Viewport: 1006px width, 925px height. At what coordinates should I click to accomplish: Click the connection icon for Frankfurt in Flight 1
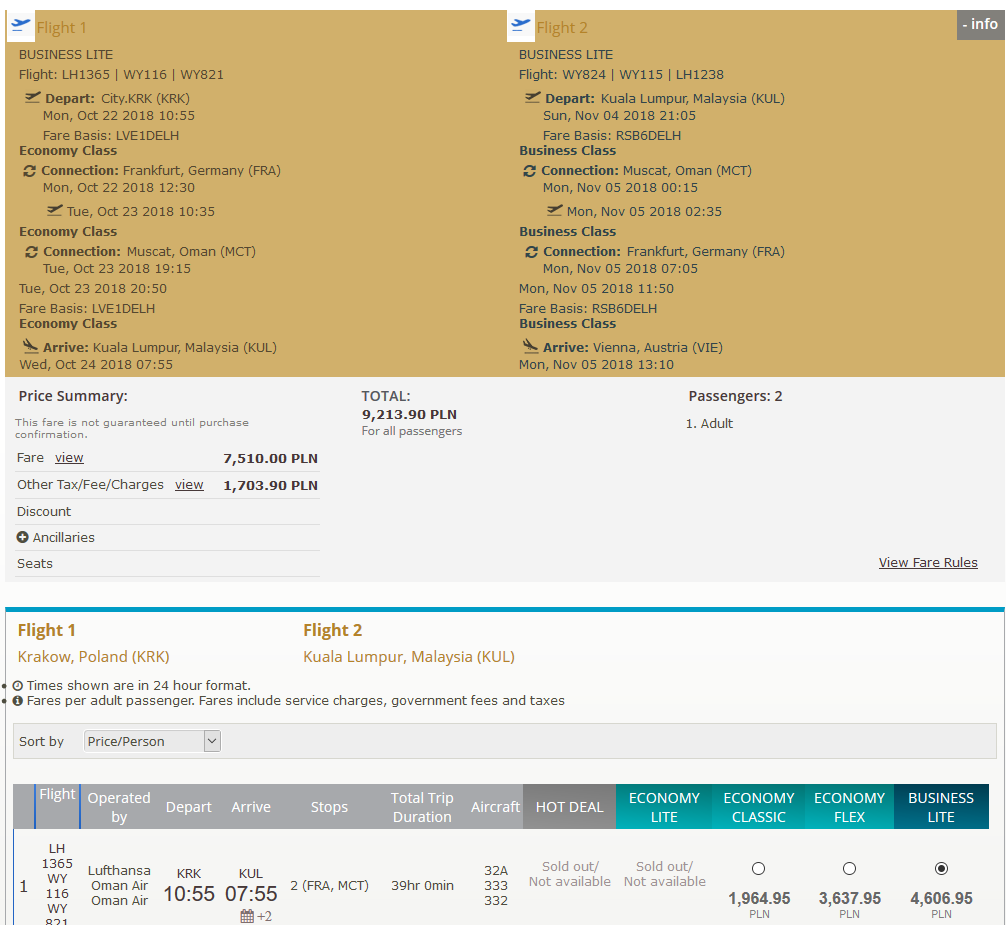pyautogui.click(x=30, y=171)
